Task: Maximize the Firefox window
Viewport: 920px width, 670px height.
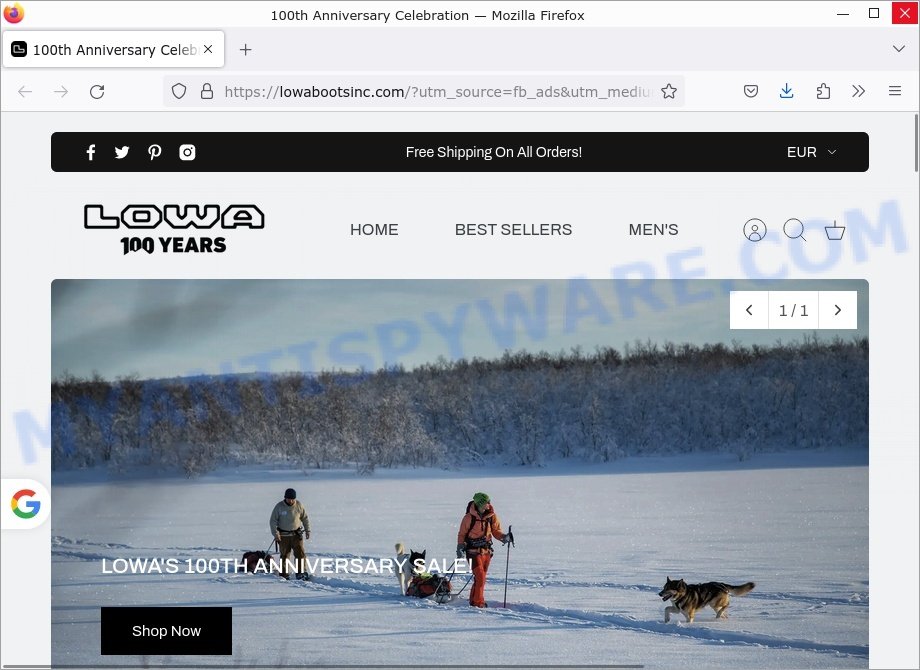Action: pos(874,13)
